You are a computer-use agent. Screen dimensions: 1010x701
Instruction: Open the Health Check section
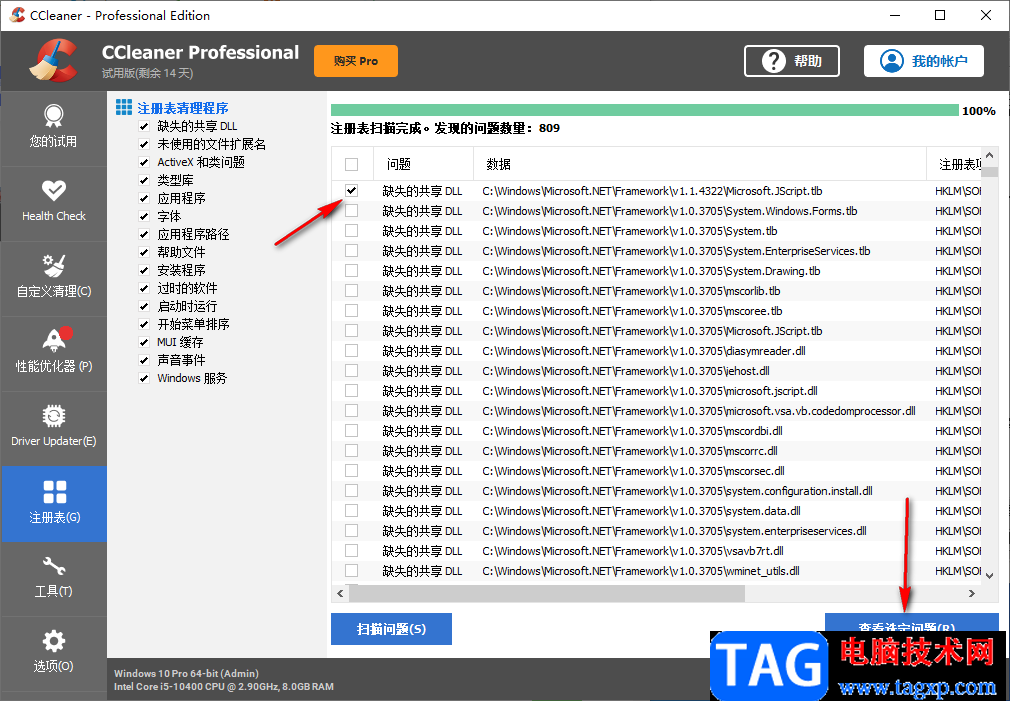(x=54, y=202)
